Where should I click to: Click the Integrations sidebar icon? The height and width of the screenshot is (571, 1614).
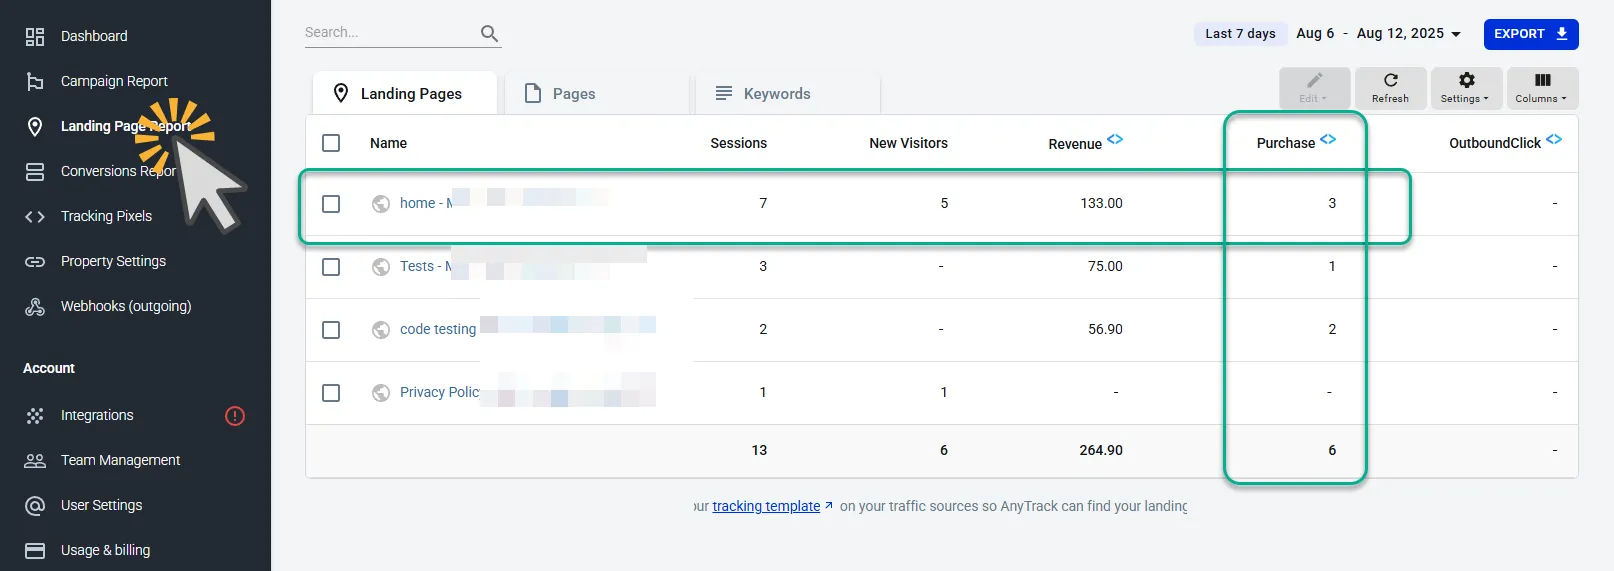(x=35, y=415)
